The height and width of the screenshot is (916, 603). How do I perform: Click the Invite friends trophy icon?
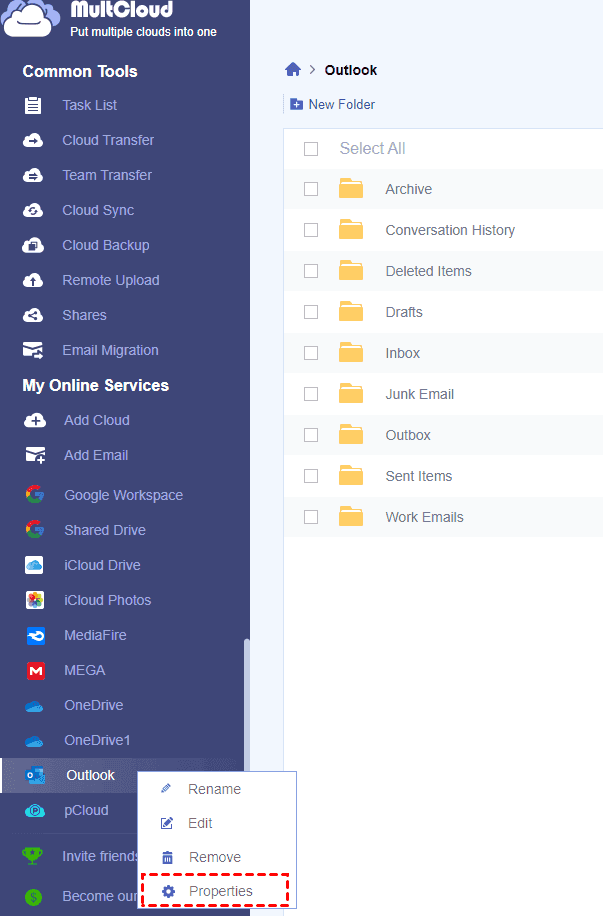(32, 856)
